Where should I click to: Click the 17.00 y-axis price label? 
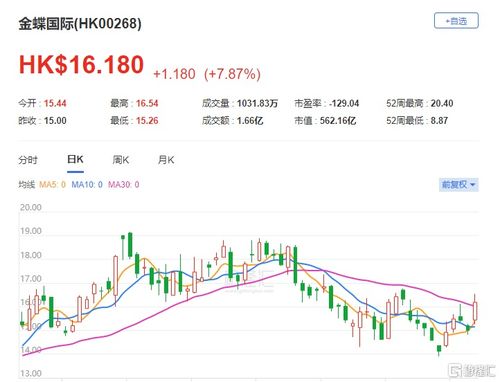tap(31, 279)
